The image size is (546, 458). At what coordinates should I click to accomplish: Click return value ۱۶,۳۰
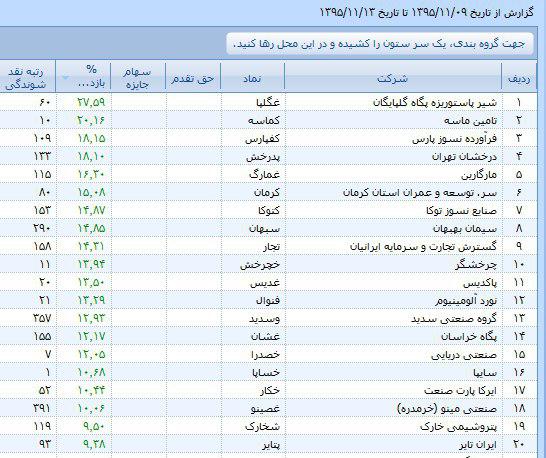91,174
